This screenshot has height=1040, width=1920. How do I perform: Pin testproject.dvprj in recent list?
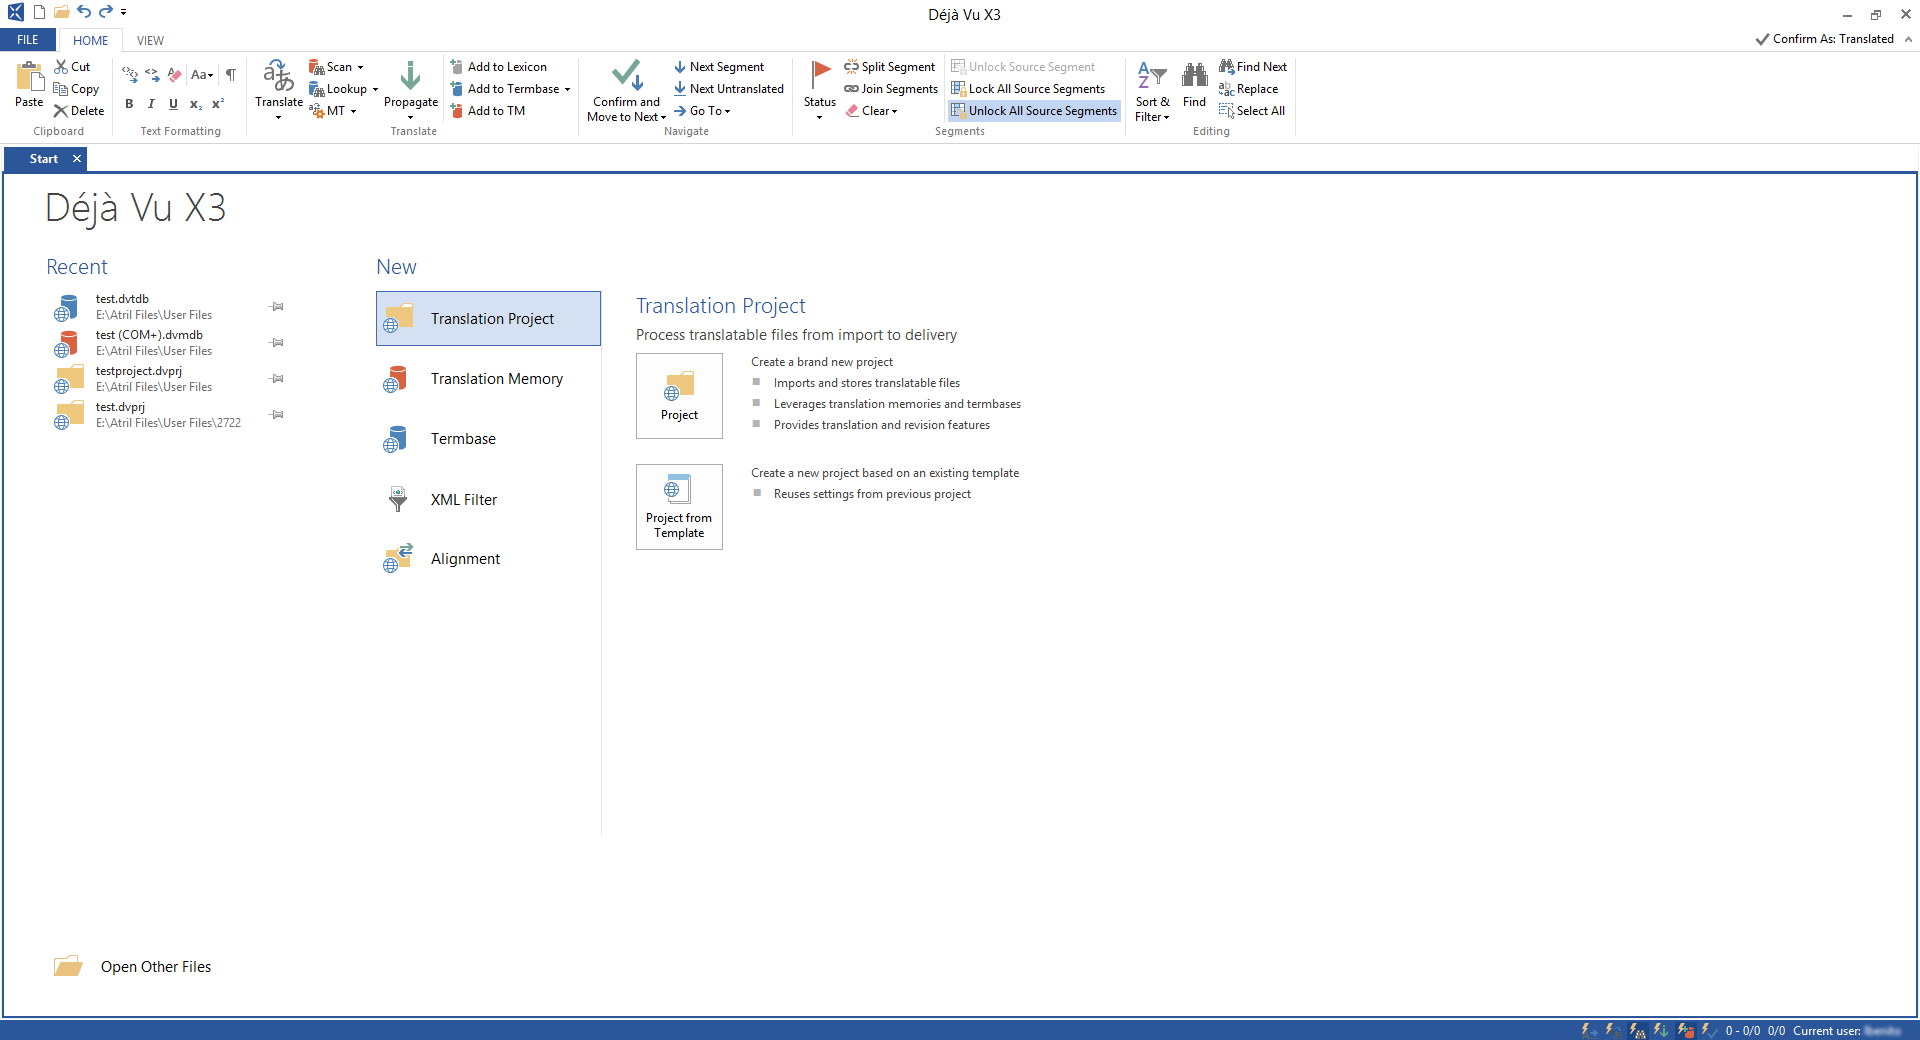[278, 379]
